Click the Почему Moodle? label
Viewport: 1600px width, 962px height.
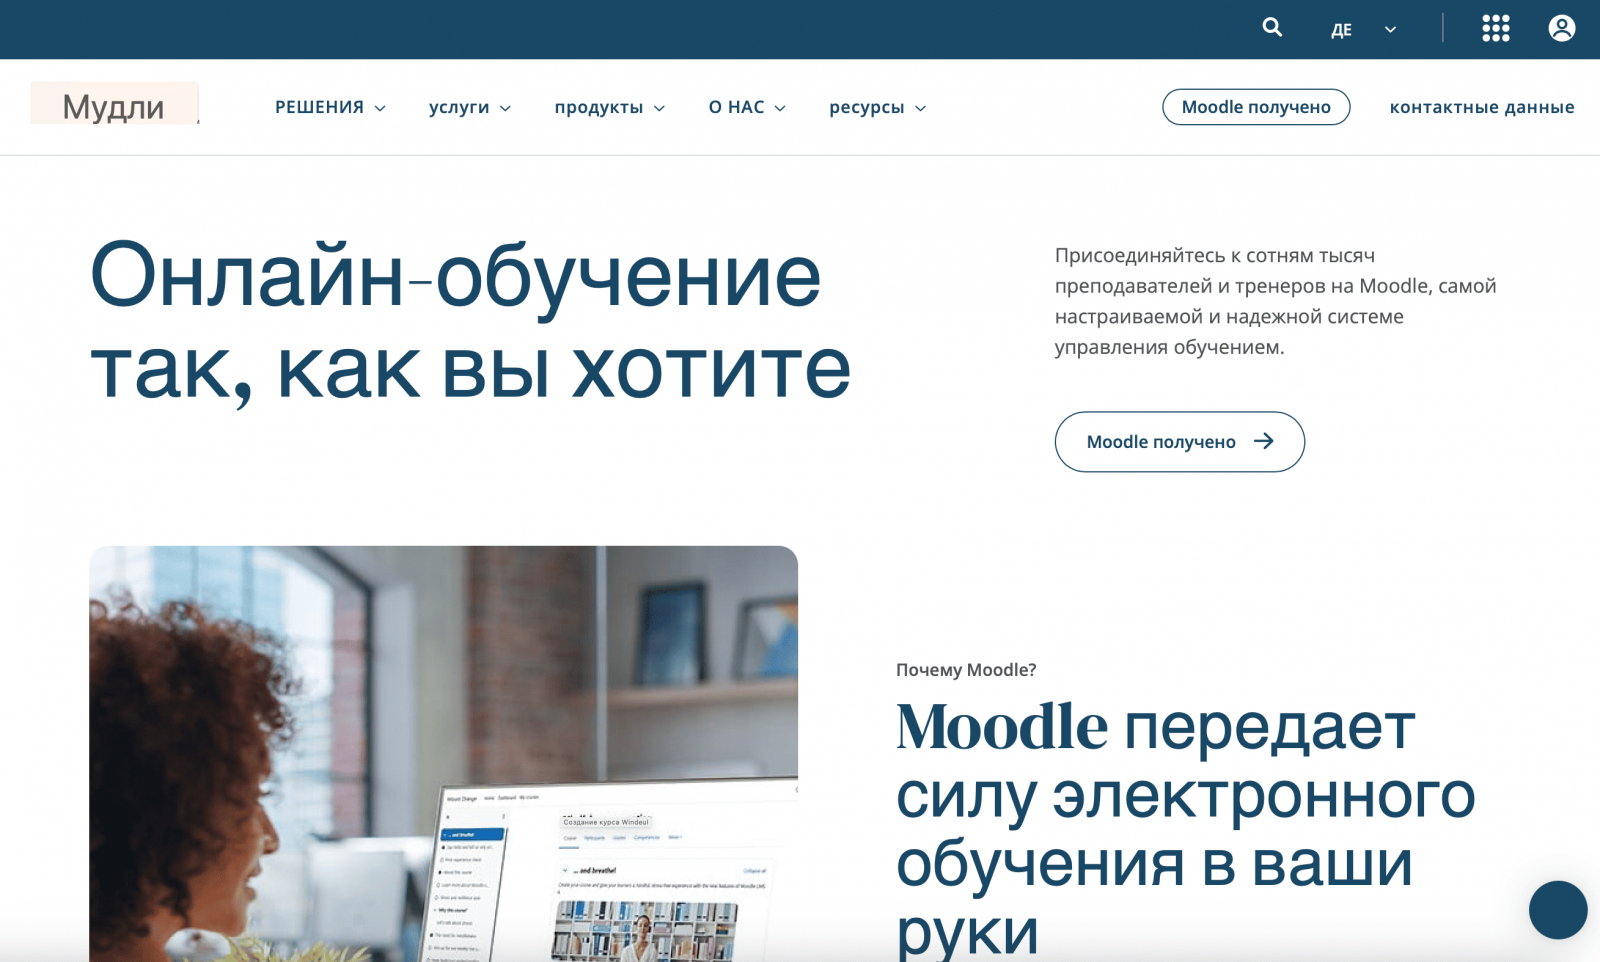coord(966,670)
